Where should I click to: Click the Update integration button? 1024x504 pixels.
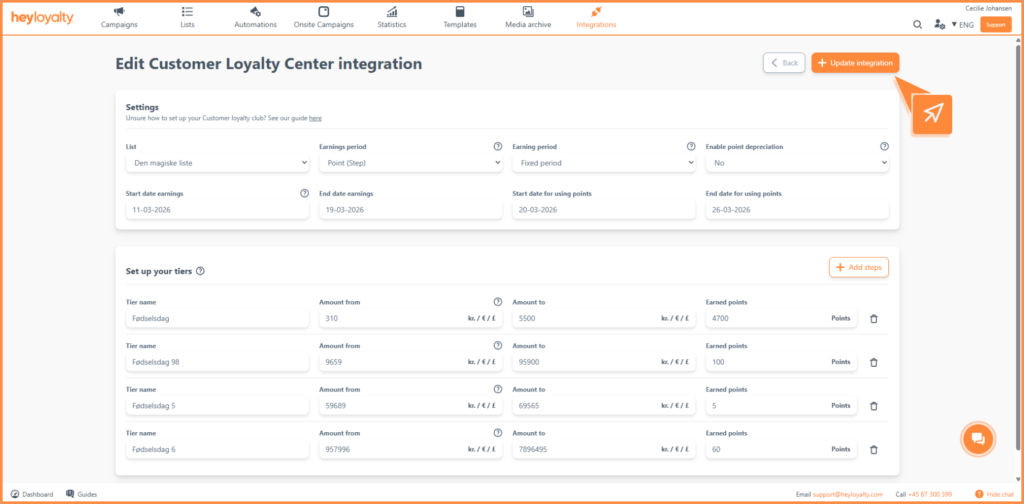856,63
